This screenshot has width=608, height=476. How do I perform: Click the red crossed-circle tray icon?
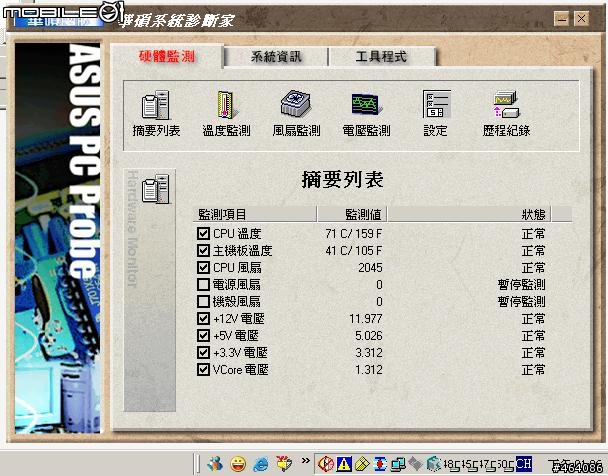pyautogui.click(x=325, y=464)
